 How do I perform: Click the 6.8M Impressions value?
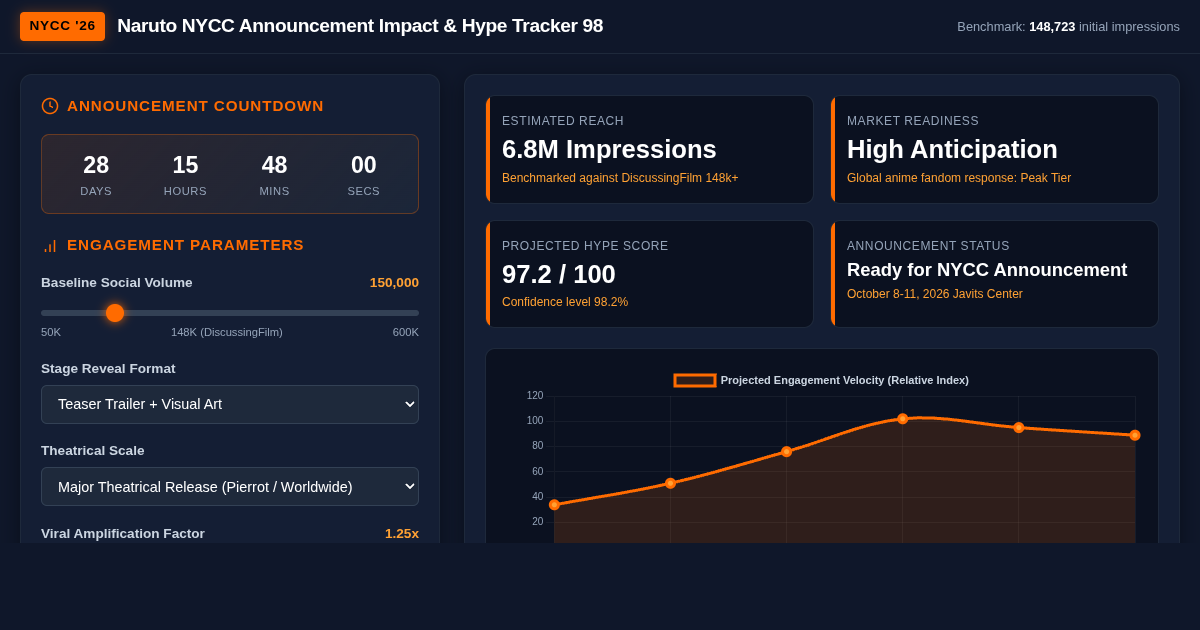[x=609, y=149]
